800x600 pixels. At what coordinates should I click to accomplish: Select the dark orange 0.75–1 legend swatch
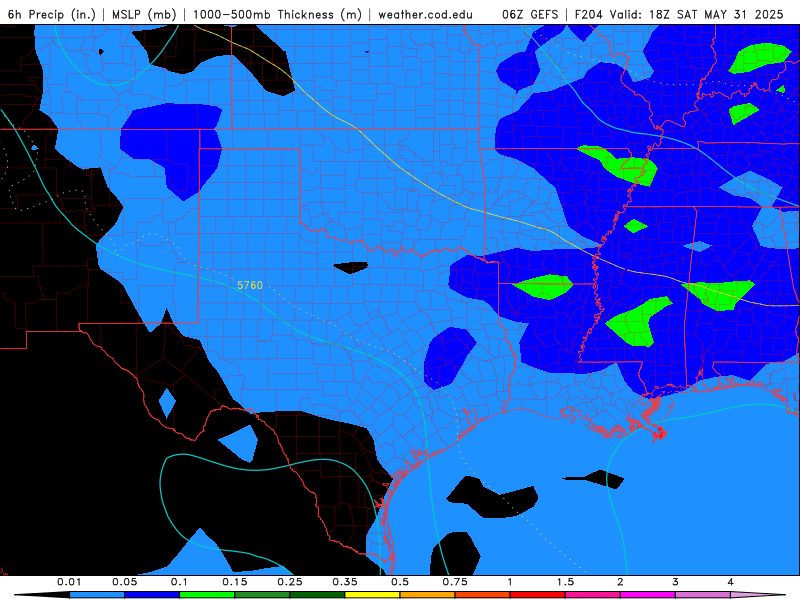pyautogui.click(x=483, y=595)
